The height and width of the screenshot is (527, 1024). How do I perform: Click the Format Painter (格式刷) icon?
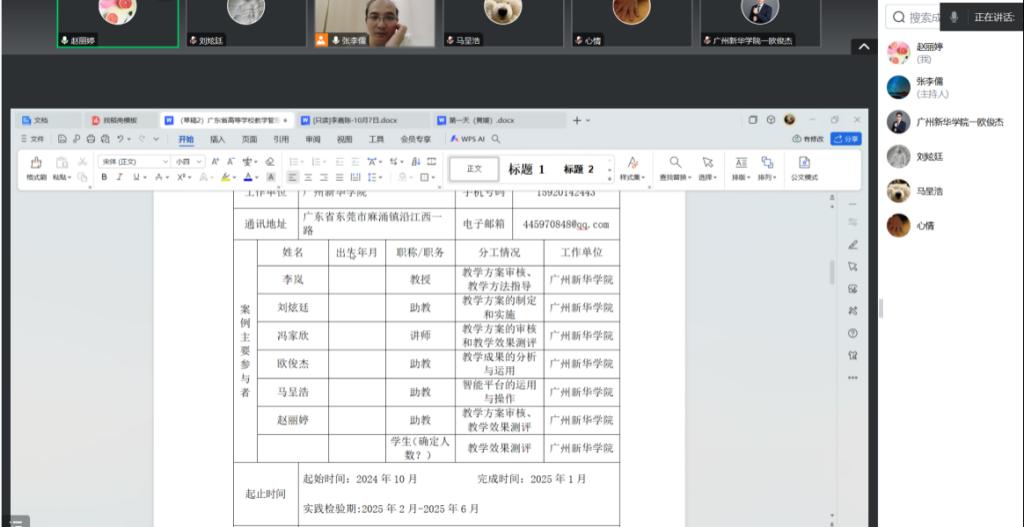[x=36, y=162]
